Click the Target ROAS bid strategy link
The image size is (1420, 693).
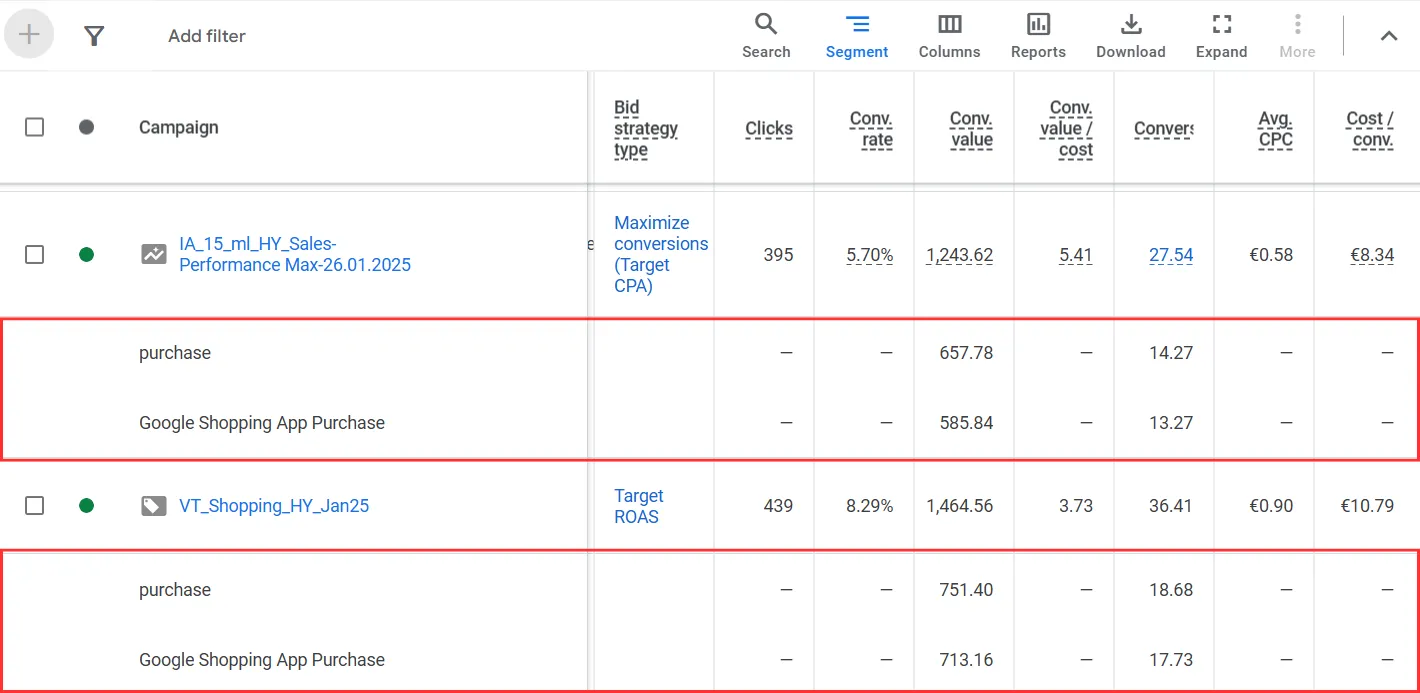point(638,506)
